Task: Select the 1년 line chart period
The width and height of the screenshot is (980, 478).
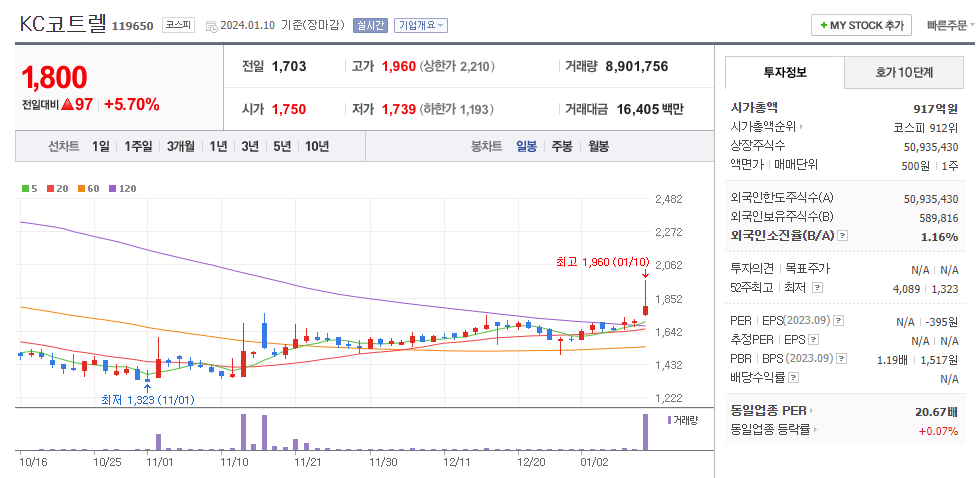Action: pyautogui.click(x=218, y=147)
